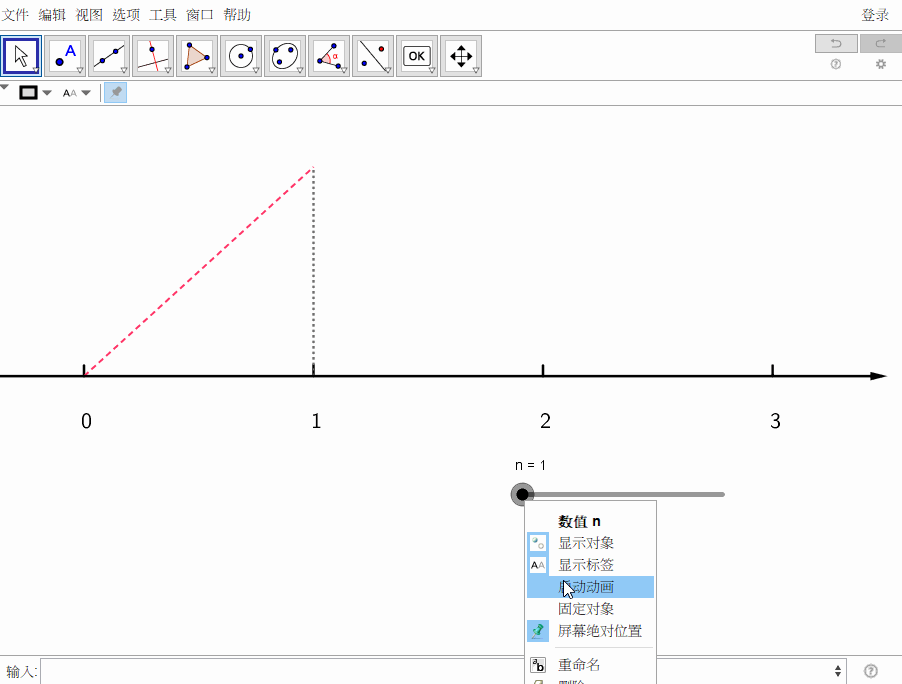The width and height of the screenshot is (902, 684).
Task: Open the color rectangle style dropdown
Action: click(35, 93)
